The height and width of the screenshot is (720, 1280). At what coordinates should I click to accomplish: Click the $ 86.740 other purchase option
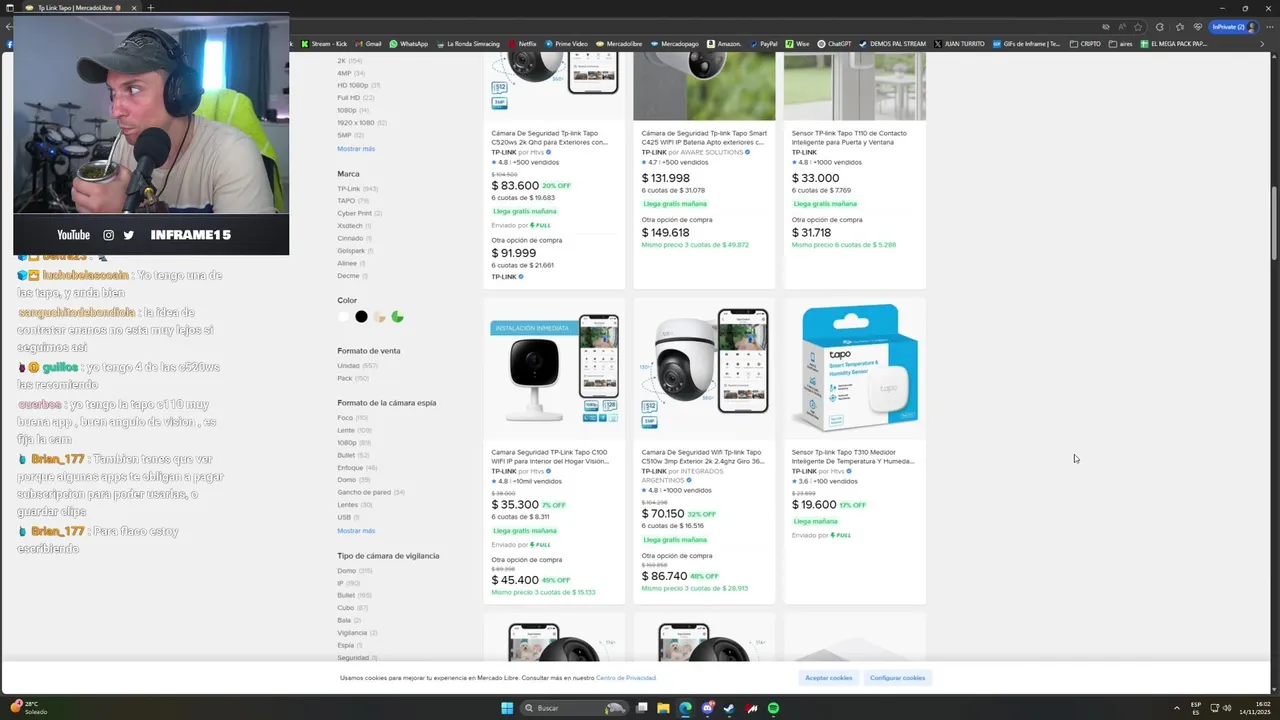point(664,576)
